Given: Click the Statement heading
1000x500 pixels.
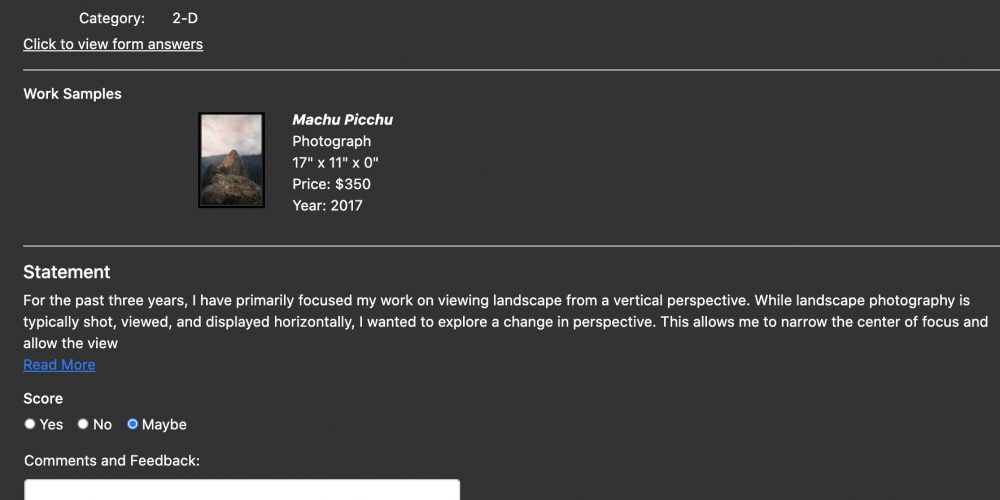Looking at the screenshot, I should (x=67, y=272).
